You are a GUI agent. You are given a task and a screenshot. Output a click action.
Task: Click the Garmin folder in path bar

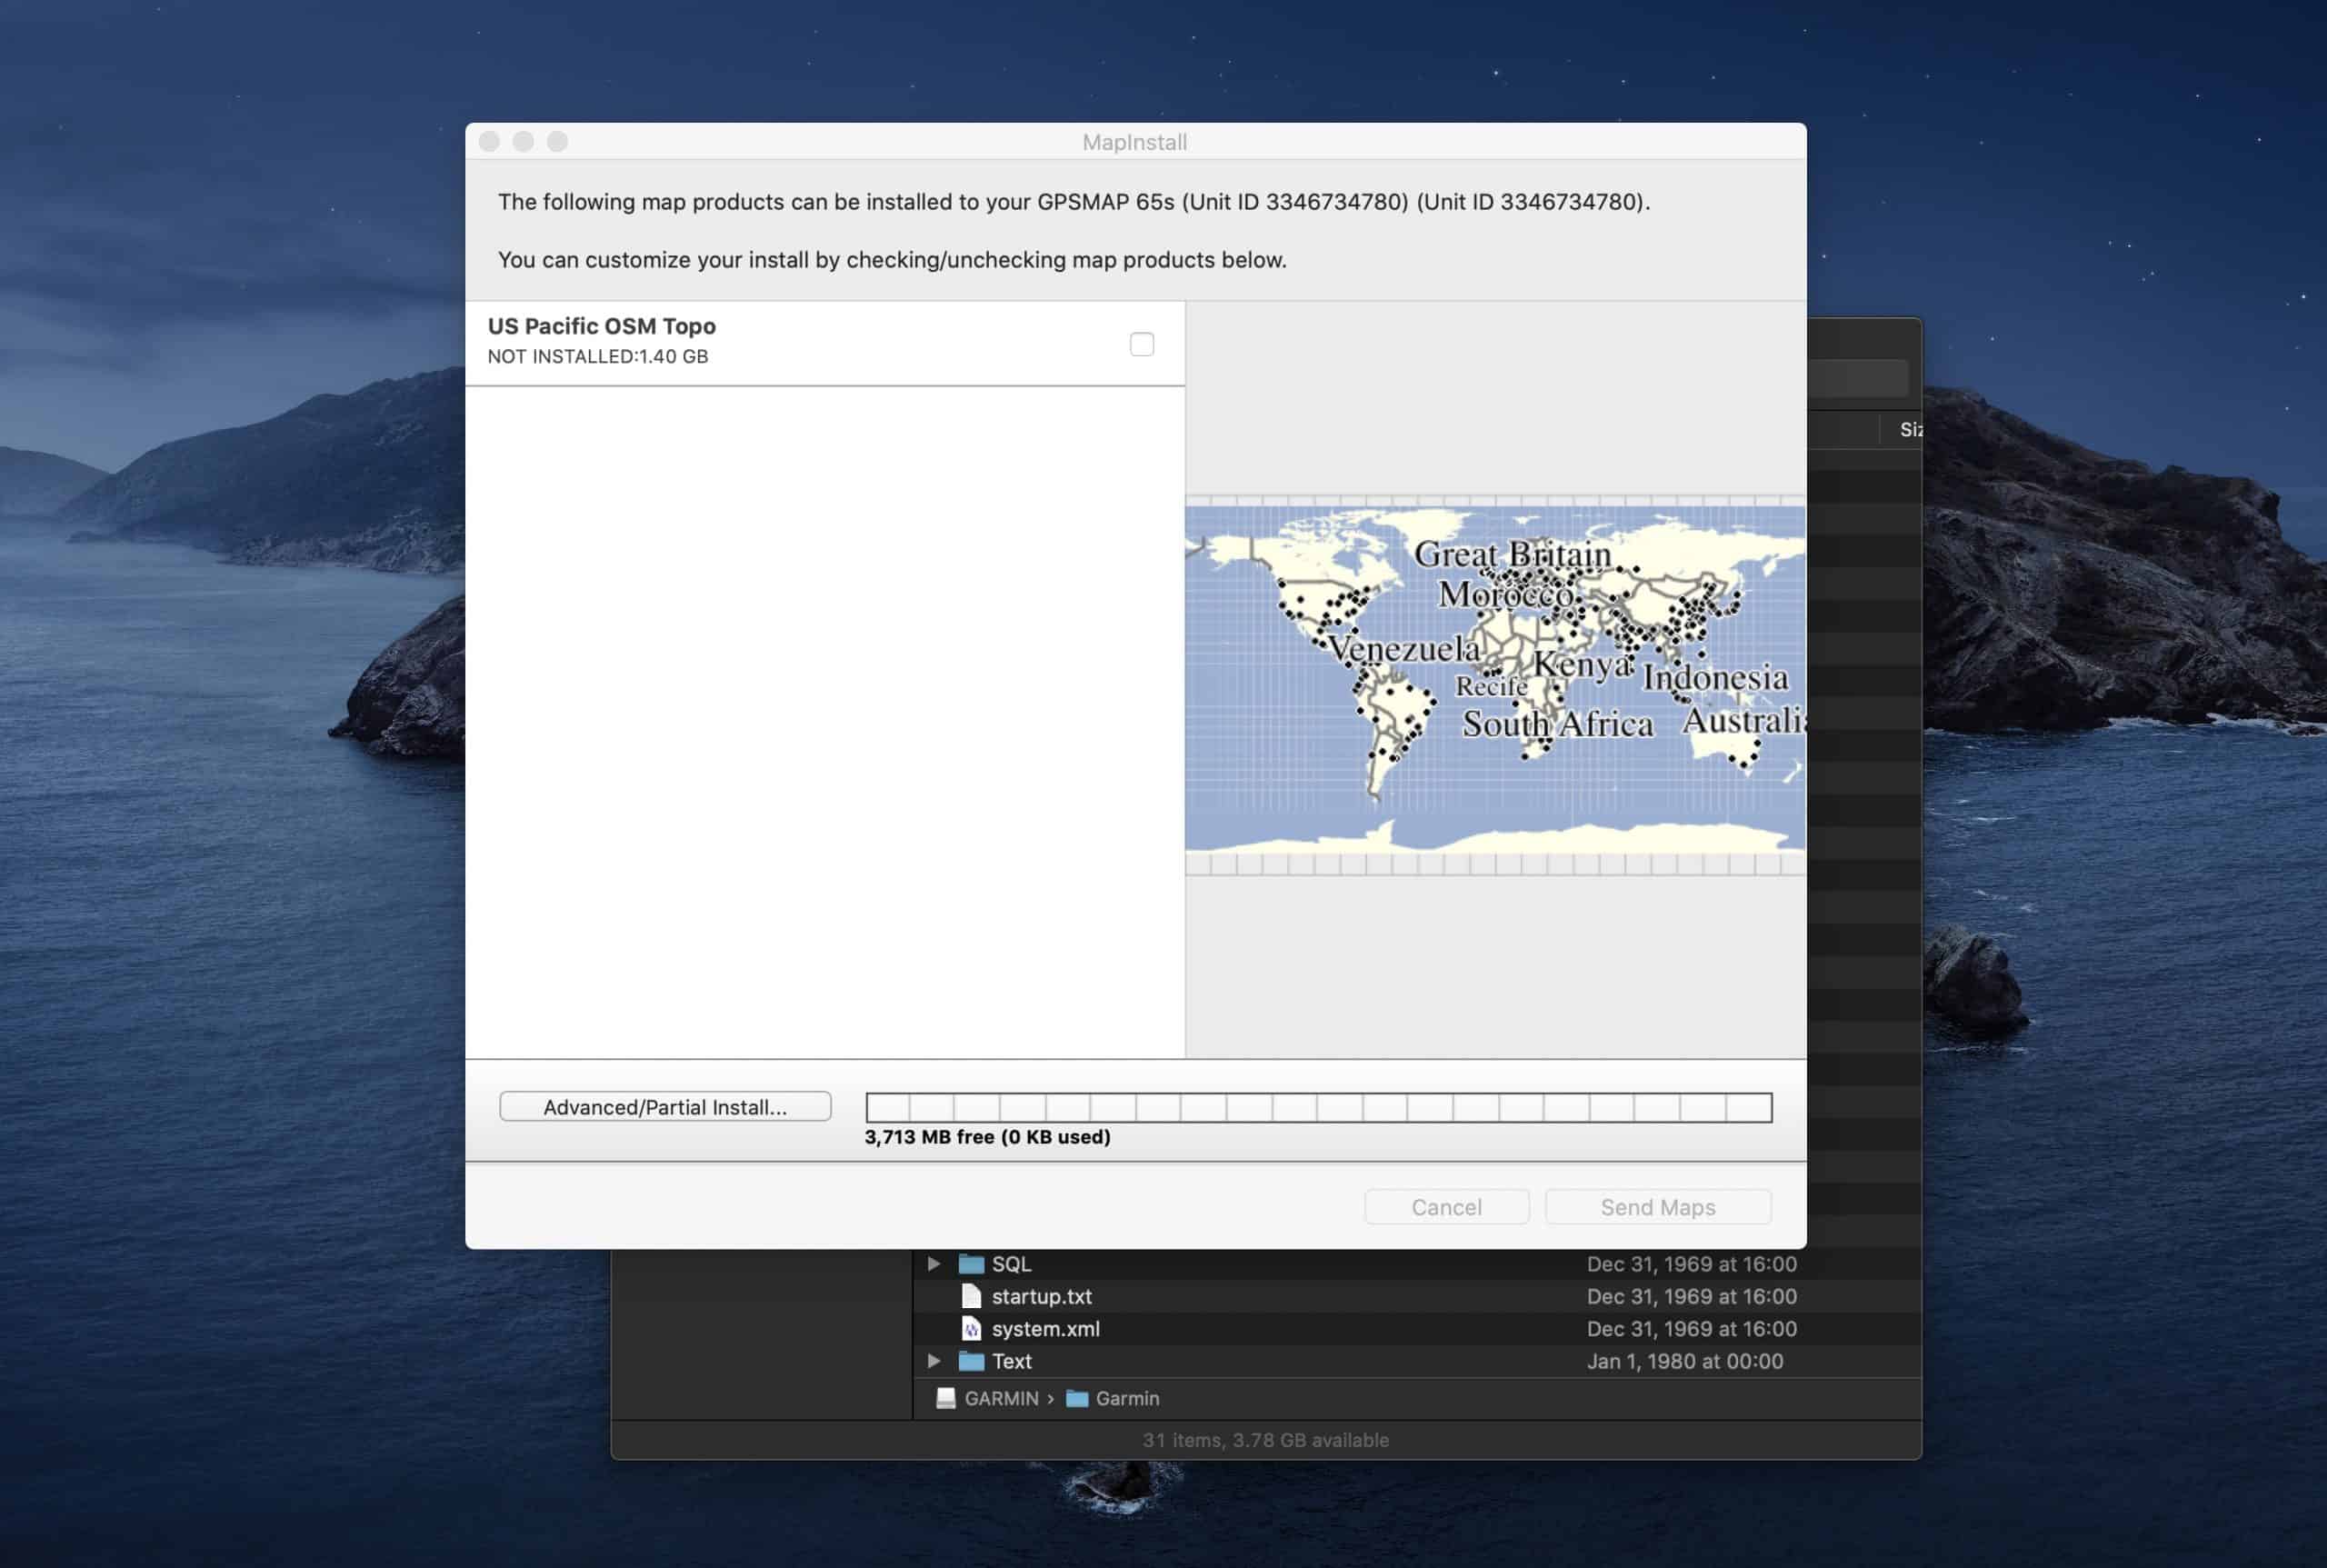click(1113, 1398)
